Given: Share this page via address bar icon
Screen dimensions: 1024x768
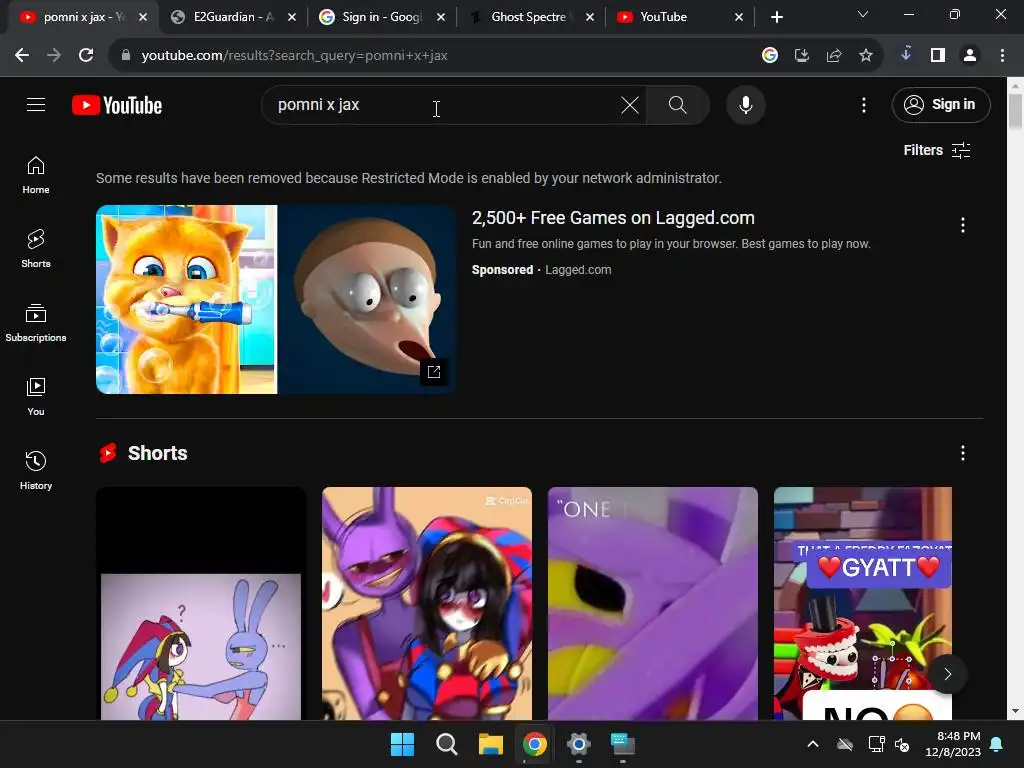Looking at the screenshot, I should point(834,56).
